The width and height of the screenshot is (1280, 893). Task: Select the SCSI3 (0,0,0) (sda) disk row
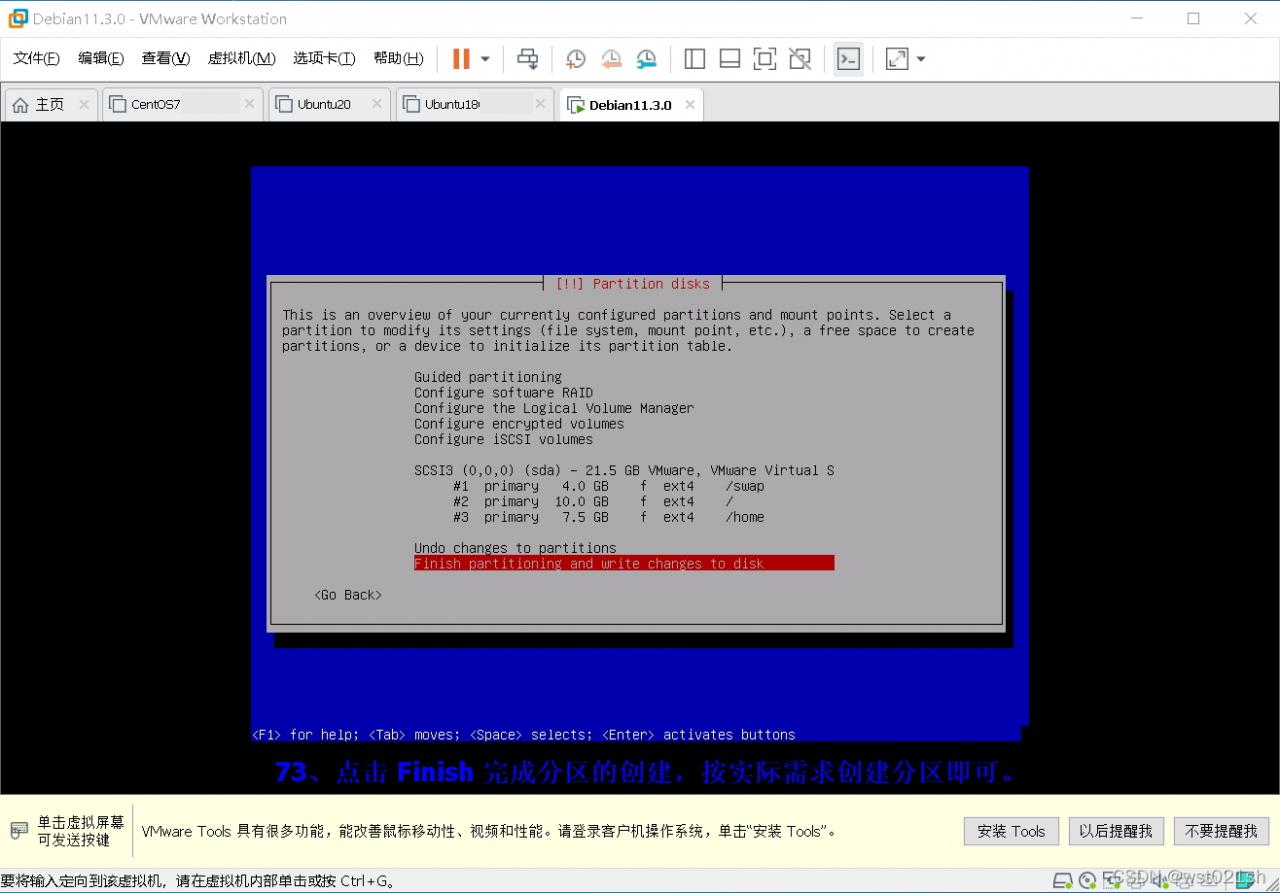coord(624,470)
